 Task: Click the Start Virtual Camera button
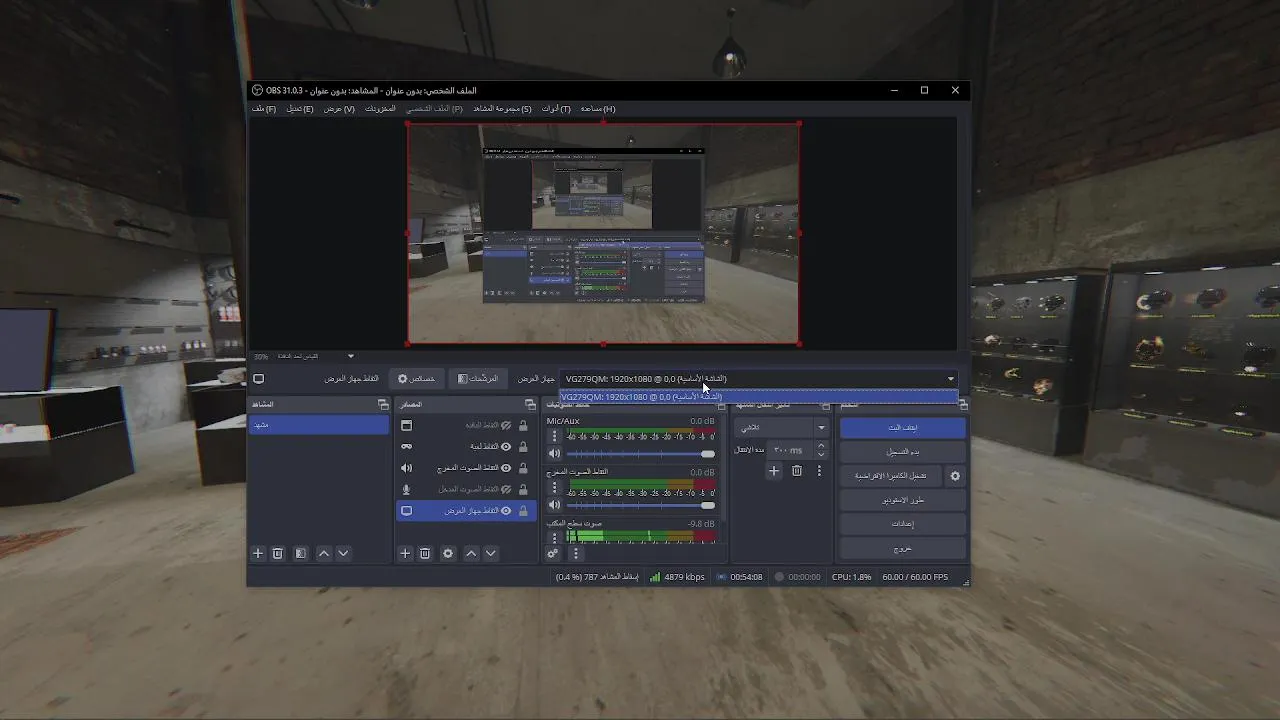point(890,476)
